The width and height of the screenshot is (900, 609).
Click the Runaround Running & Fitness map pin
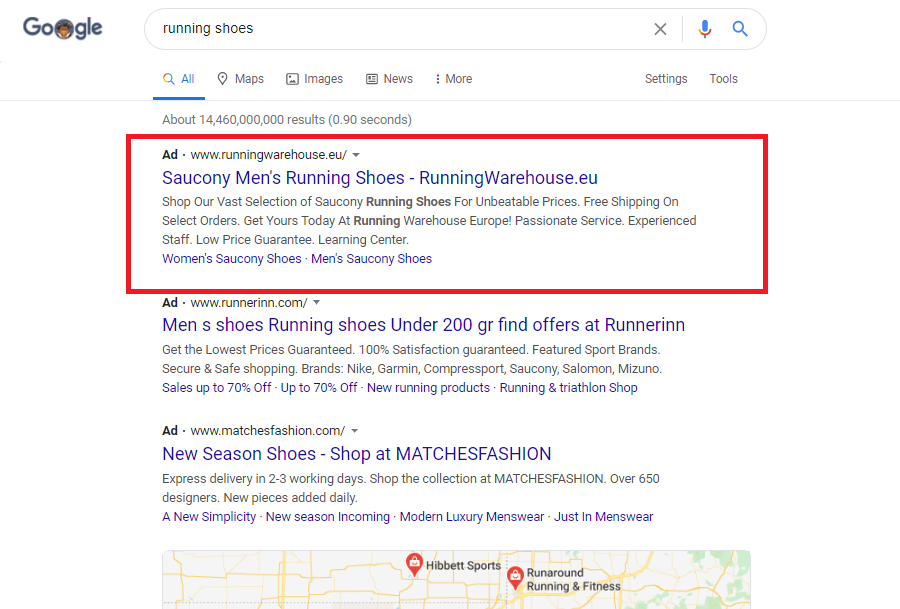pos(515,577)
